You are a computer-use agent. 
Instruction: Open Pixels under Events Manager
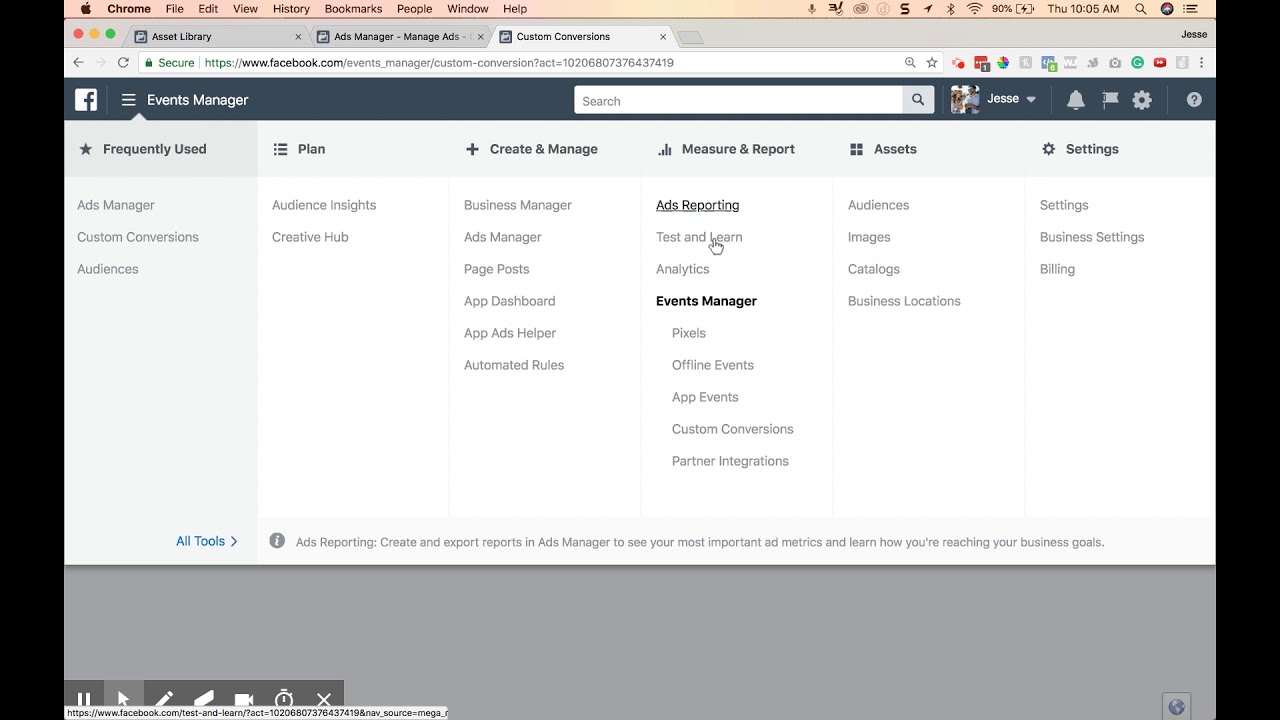pos(689,333)
